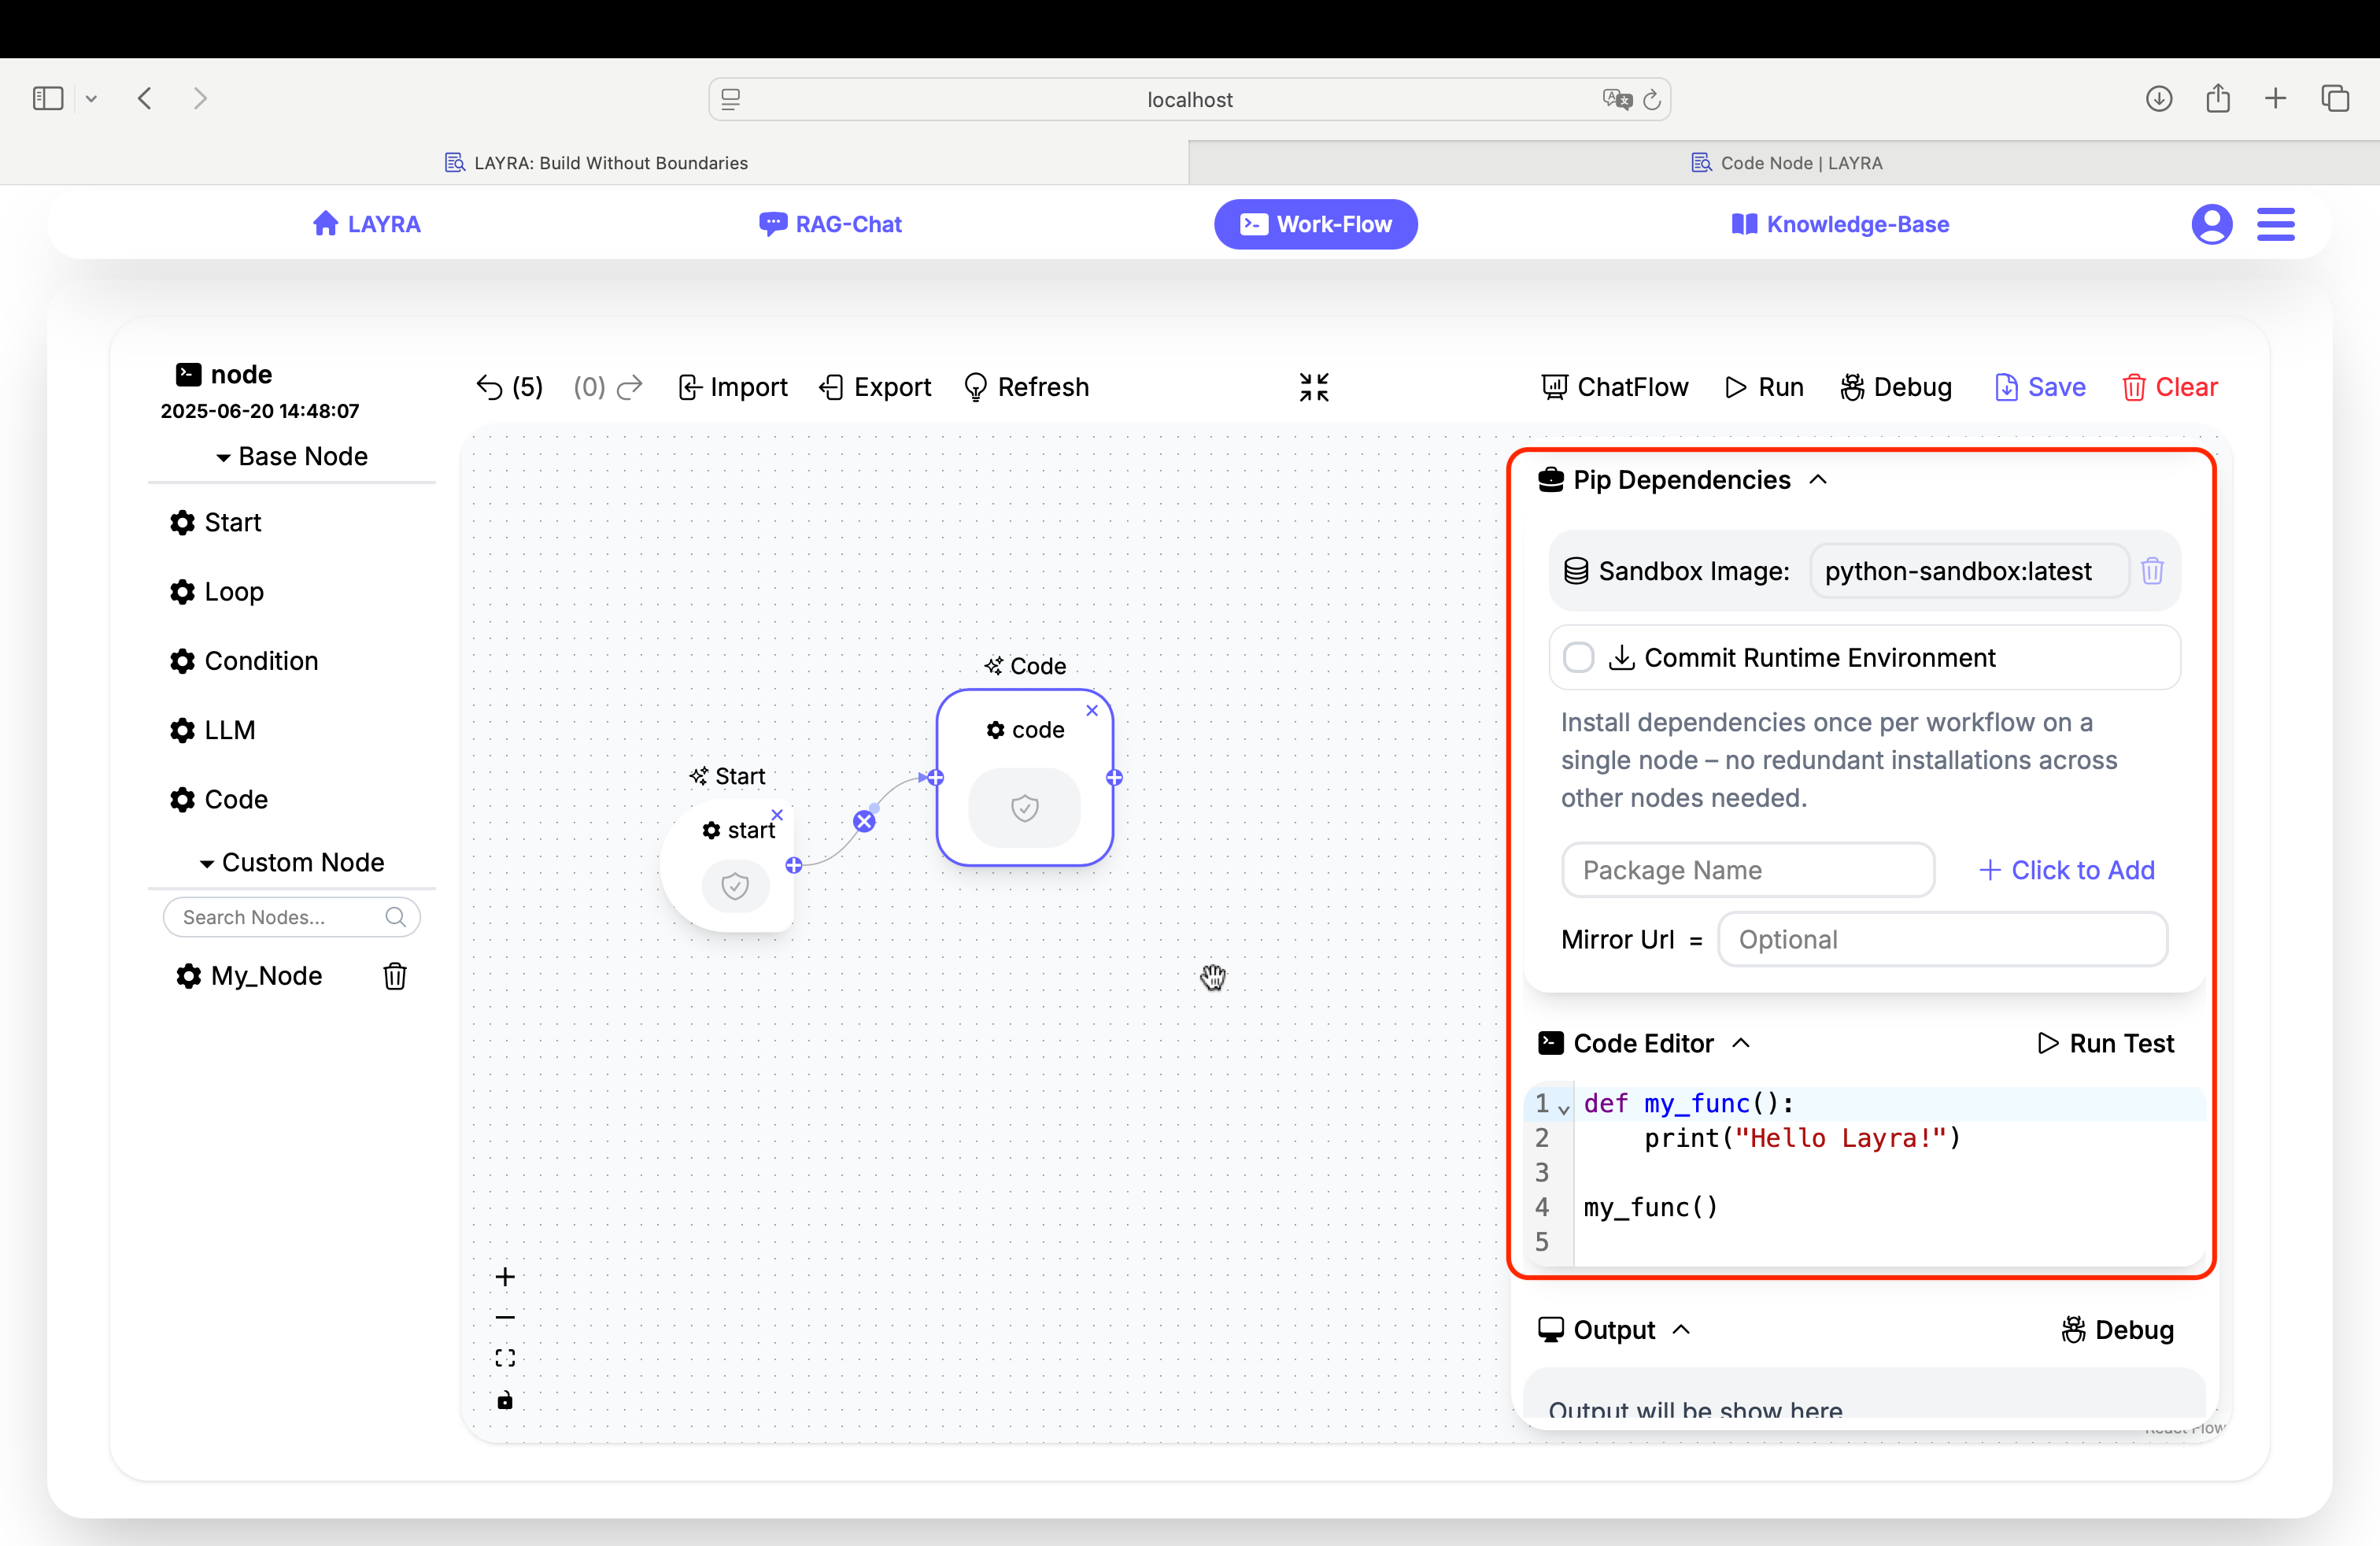Run the workflow from toolbar
The height and width of the screenshot is (1546, 2380).
click(x=1764, y=387)
